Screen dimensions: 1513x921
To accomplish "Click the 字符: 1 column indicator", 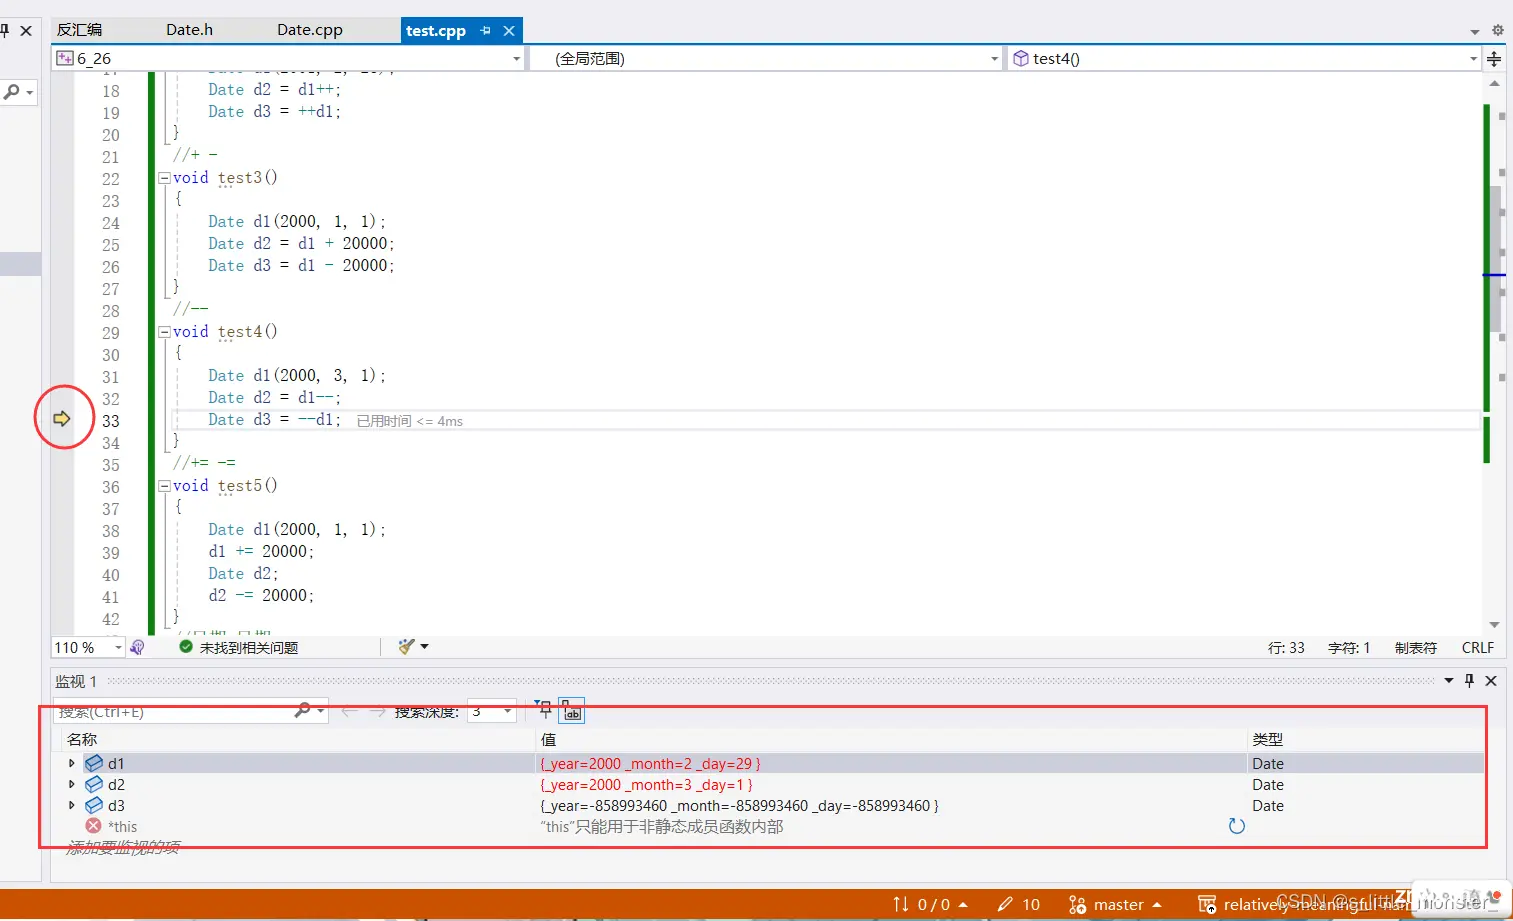I will point(1349,648).
